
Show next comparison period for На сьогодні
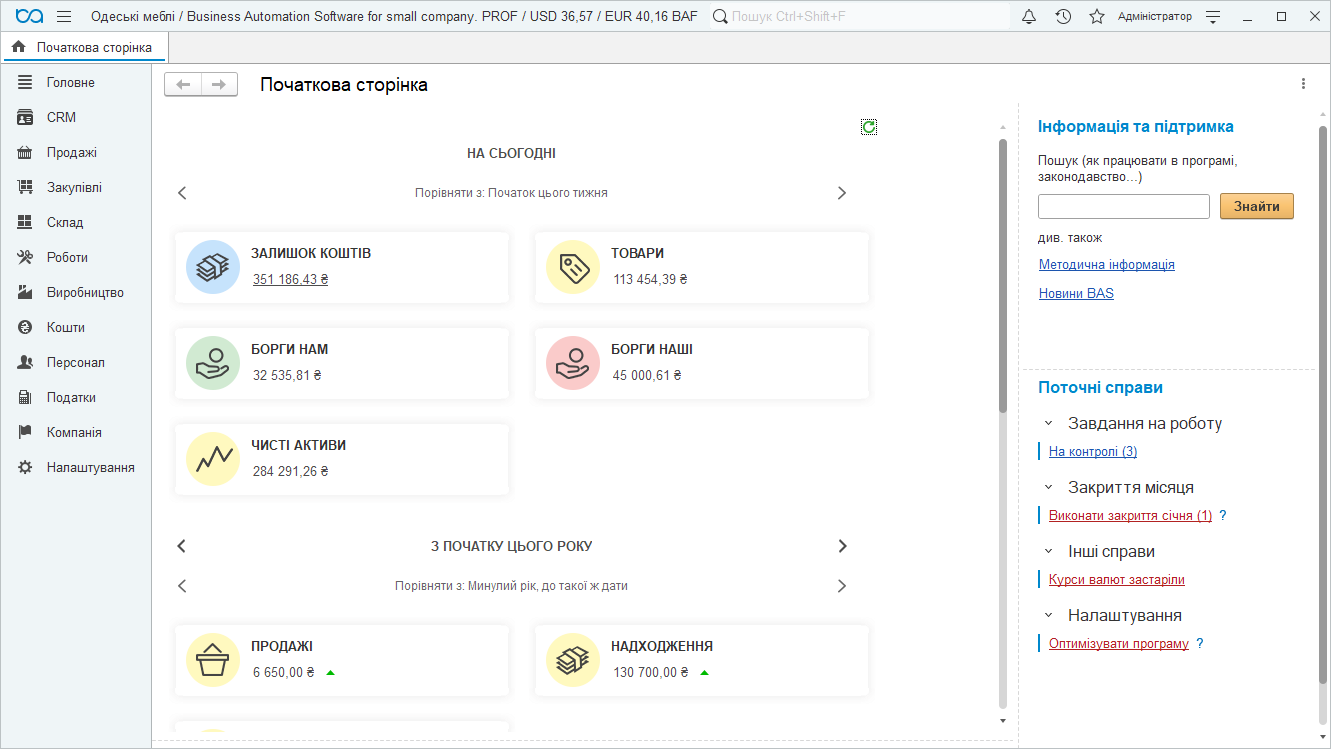pyautogui.click(x=841, y=193)
